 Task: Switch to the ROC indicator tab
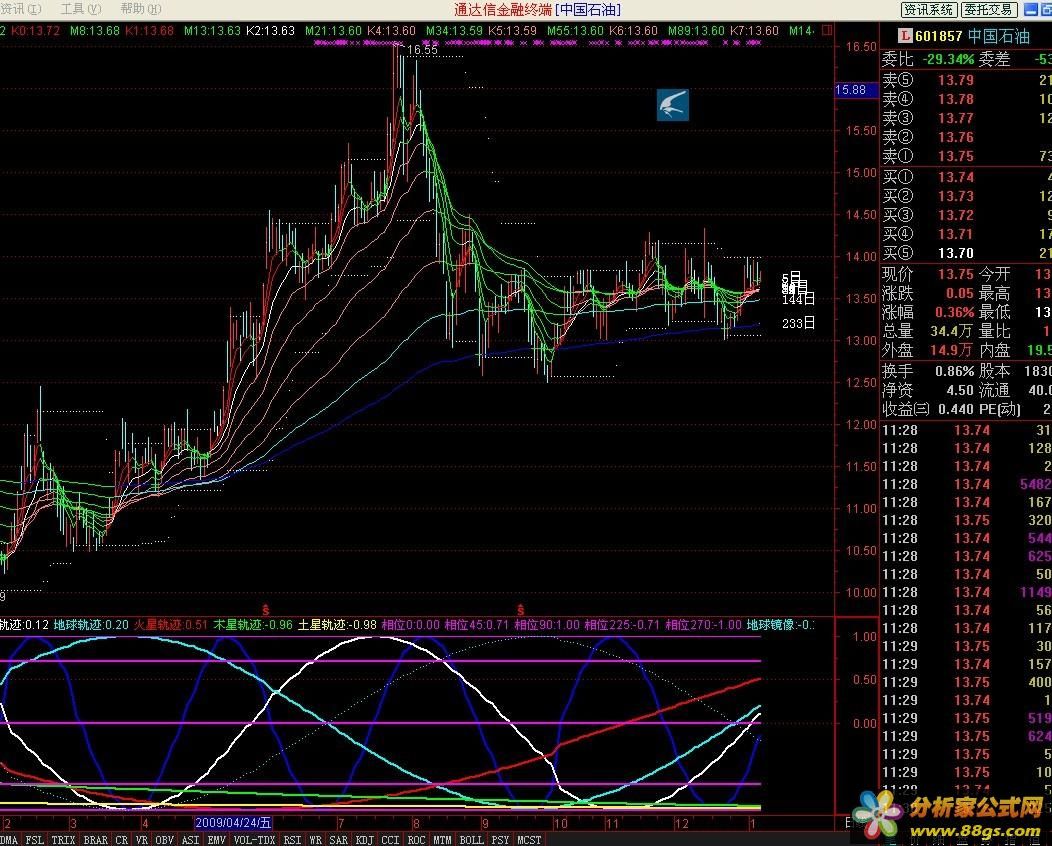click(417, 839)
